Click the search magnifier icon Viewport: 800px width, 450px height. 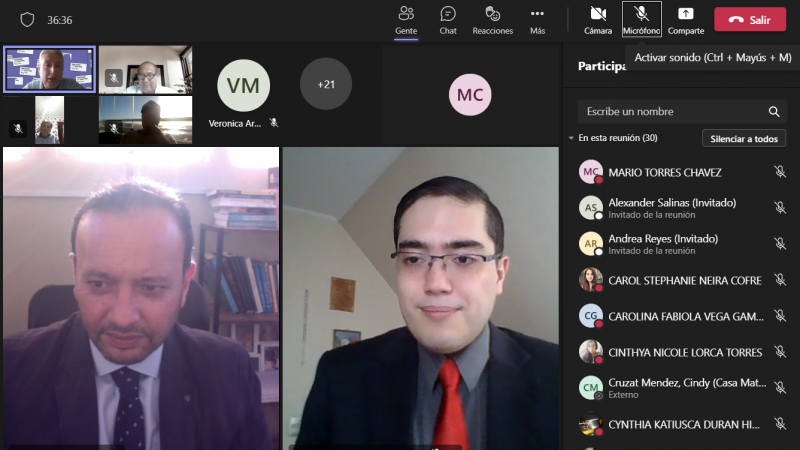coord(774,112)
